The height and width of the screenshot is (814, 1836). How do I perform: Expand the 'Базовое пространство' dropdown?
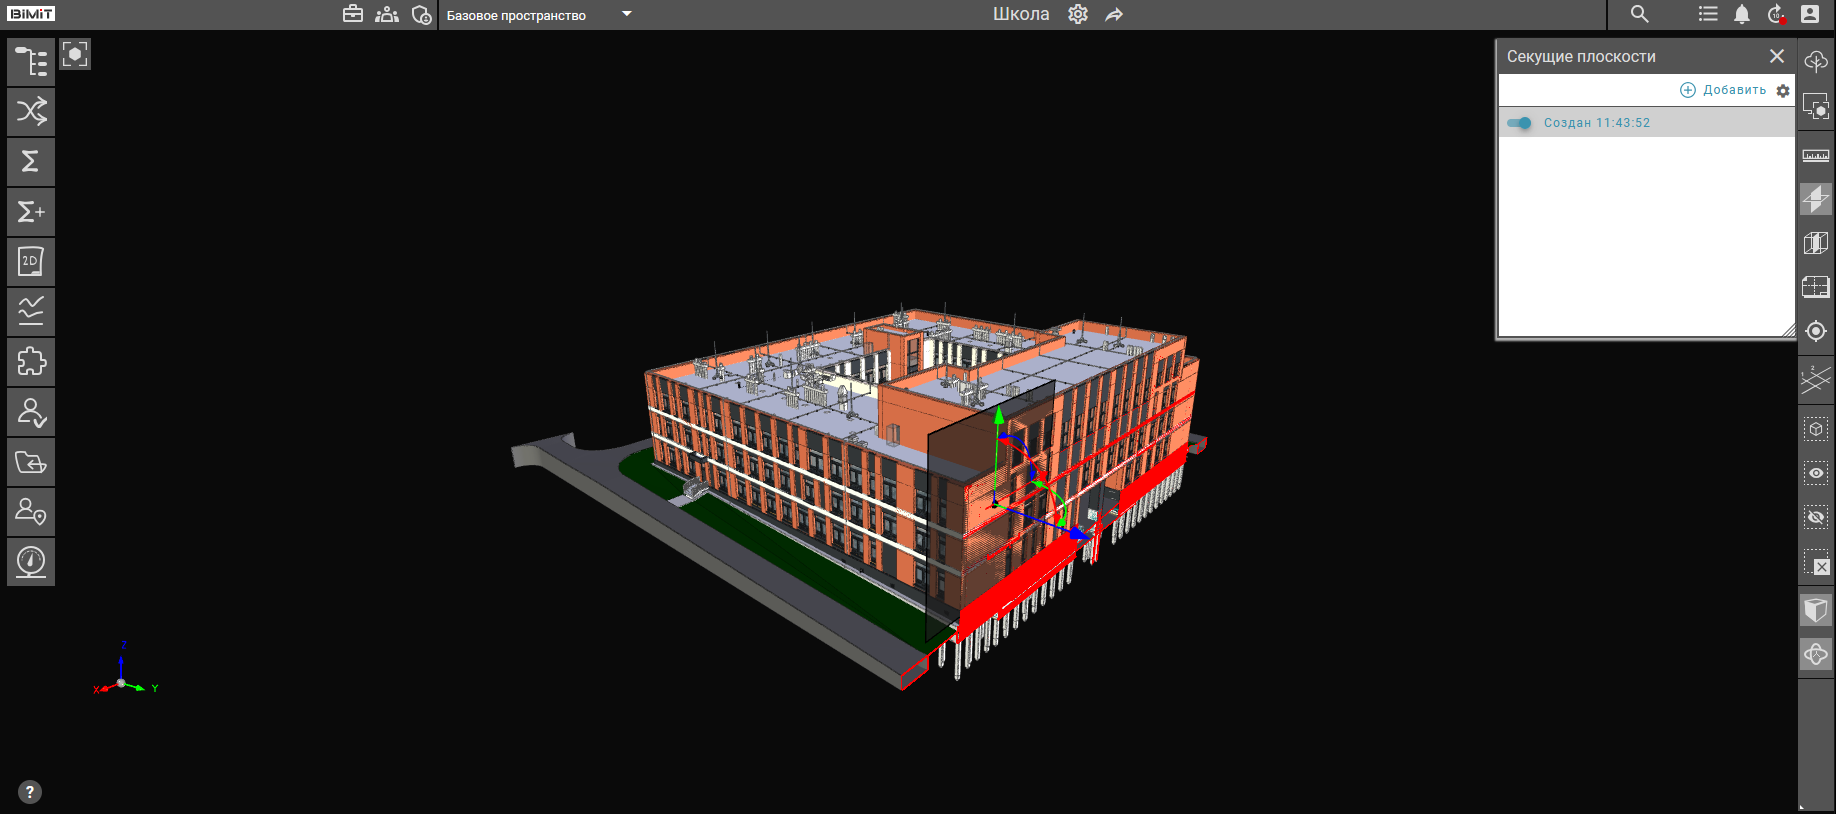tap(627, 14)
